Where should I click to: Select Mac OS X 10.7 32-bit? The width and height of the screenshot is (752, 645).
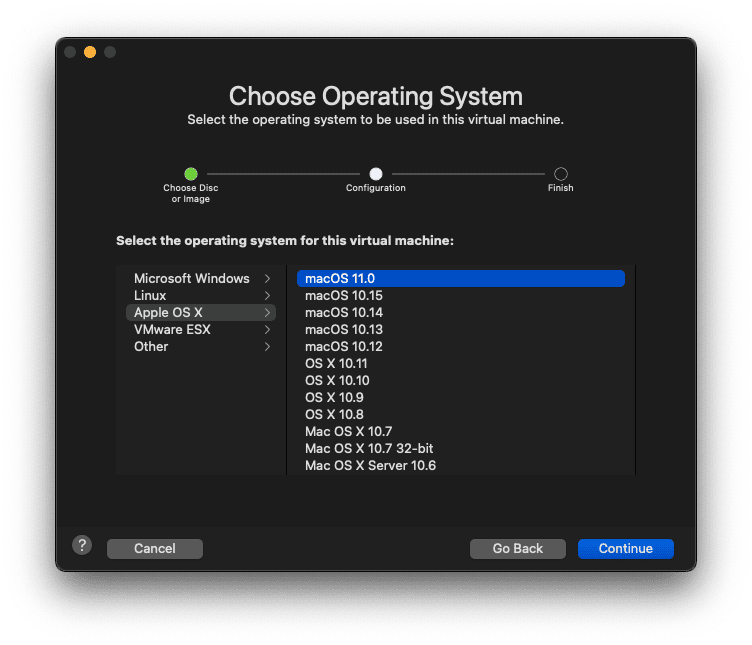[x=460, y=448]
